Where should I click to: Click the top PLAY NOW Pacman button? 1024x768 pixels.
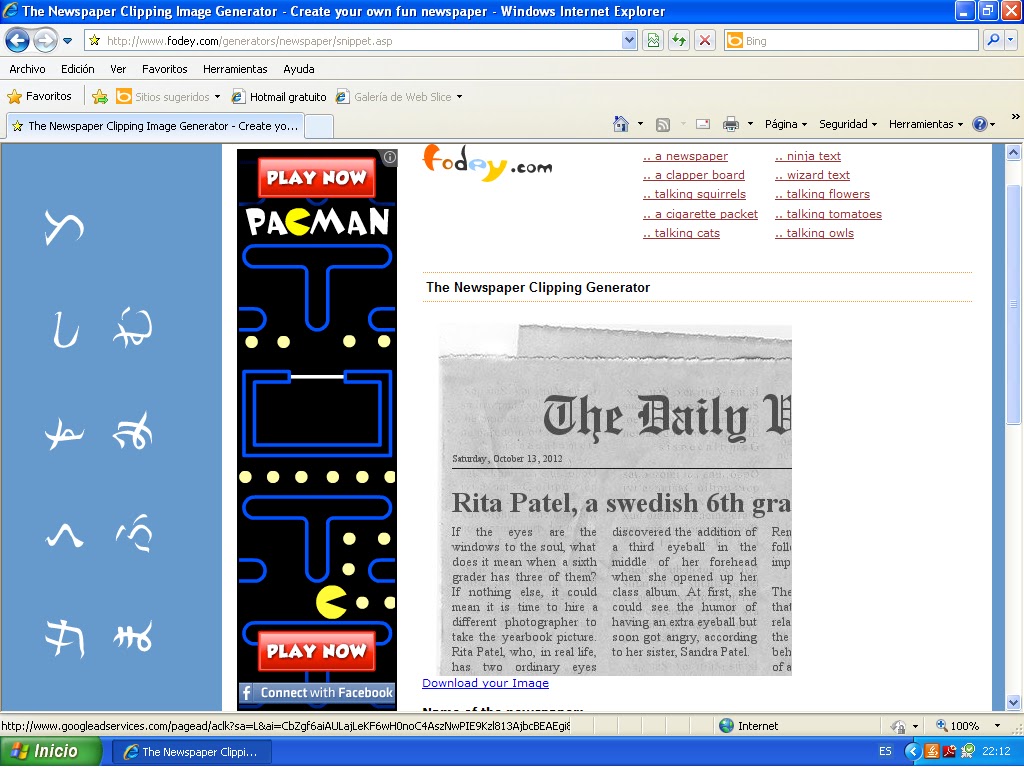tap(317, 177)
